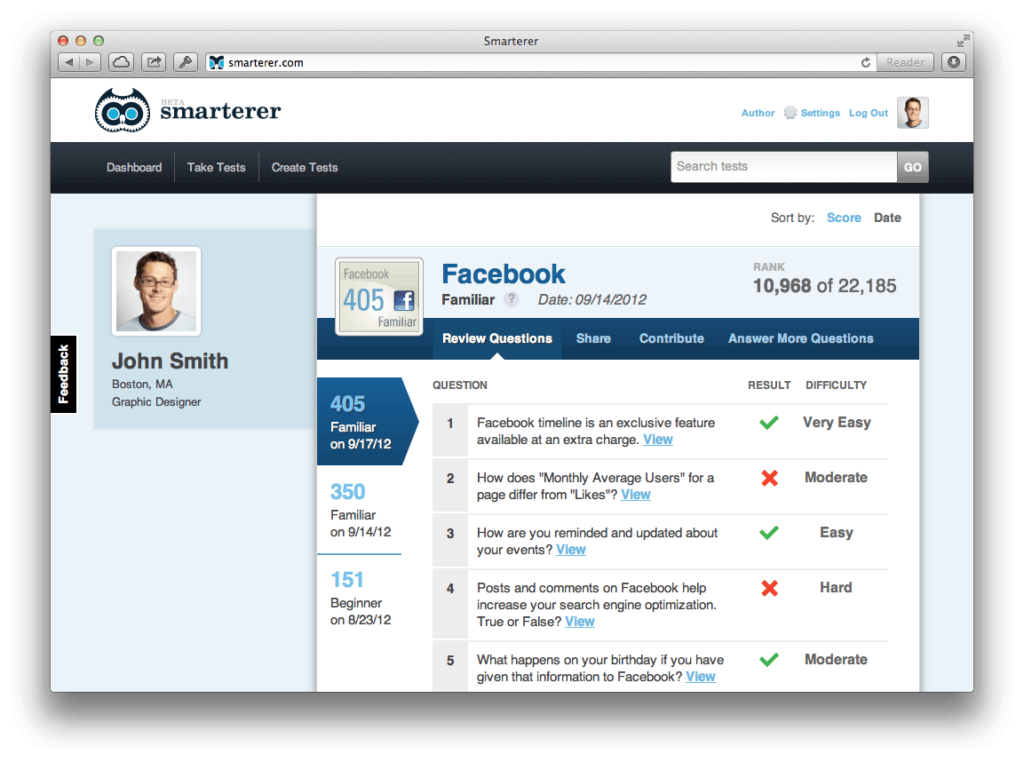
Task: Sort tests by Date
Action: [x=888, y=217]
